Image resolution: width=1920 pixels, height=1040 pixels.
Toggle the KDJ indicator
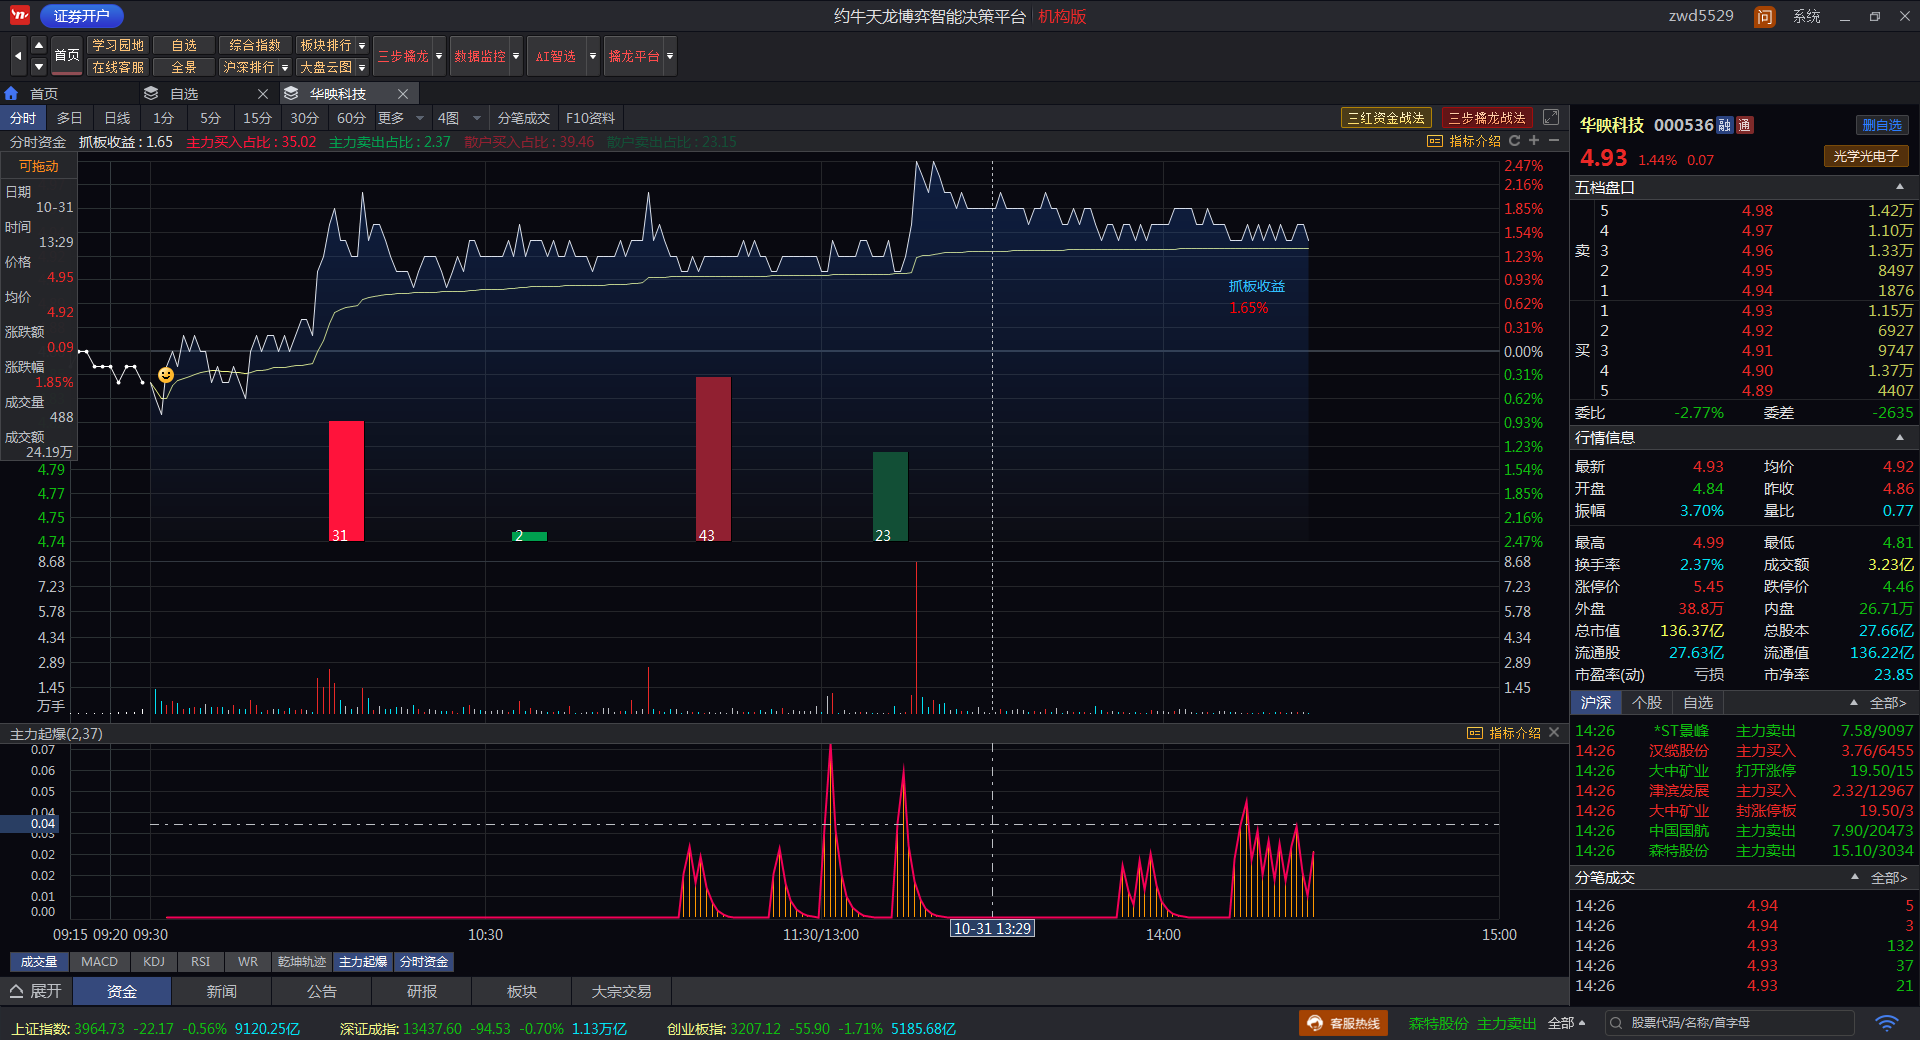[x=154, y=962]
